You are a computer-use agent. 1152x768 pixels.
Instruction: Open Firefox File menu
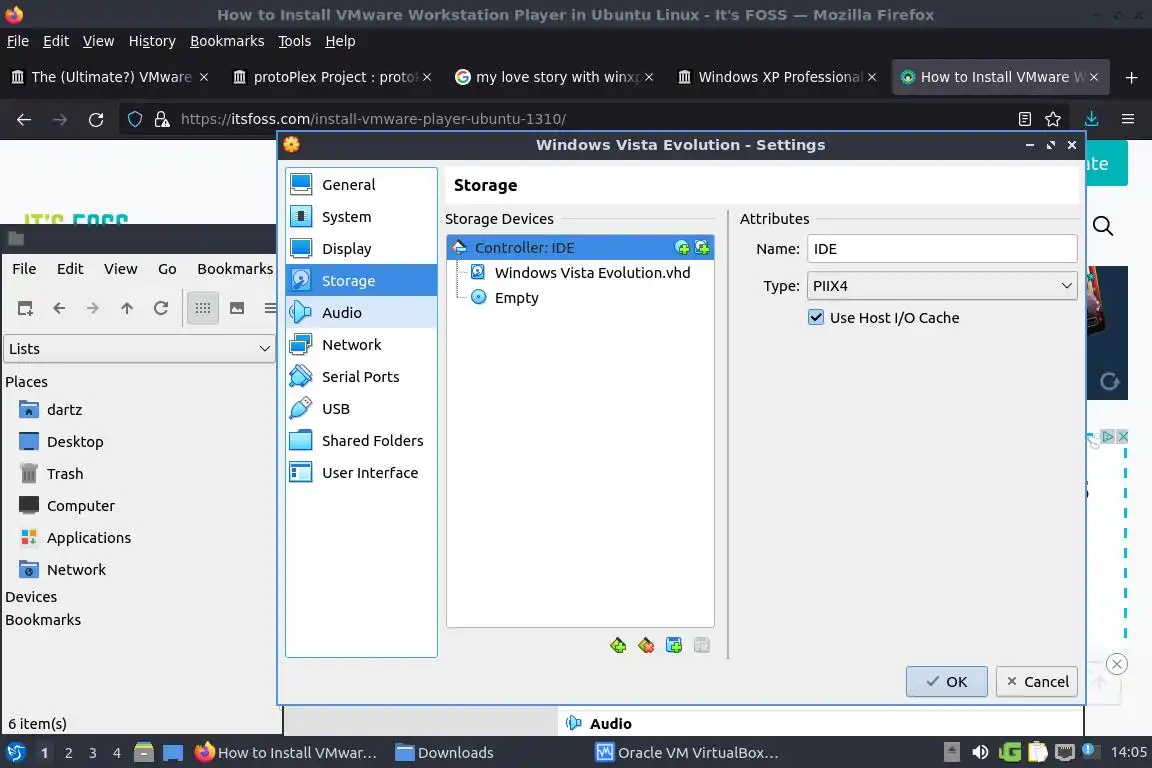tap(18, 41)
